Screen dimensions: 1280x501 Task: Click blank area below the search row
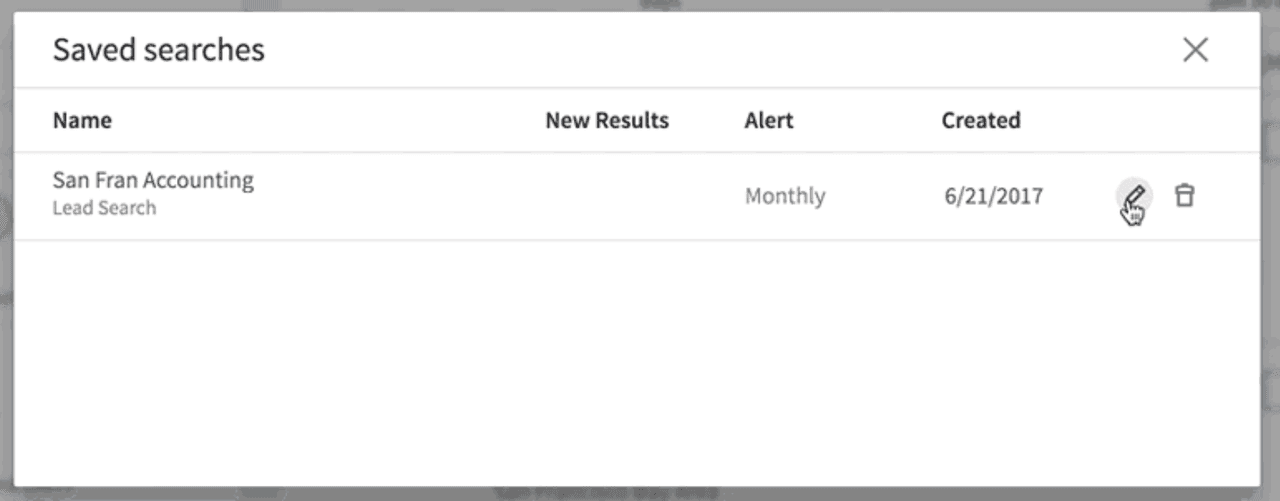(x=636, y=360)
